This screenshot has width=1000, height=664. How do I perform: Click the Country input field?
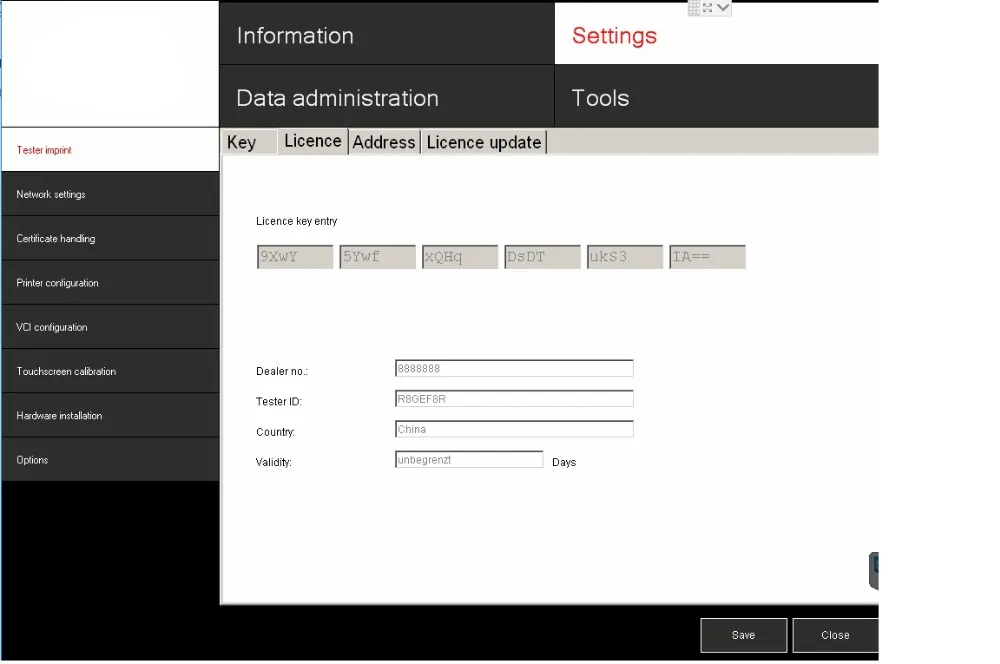click(514, 429)
